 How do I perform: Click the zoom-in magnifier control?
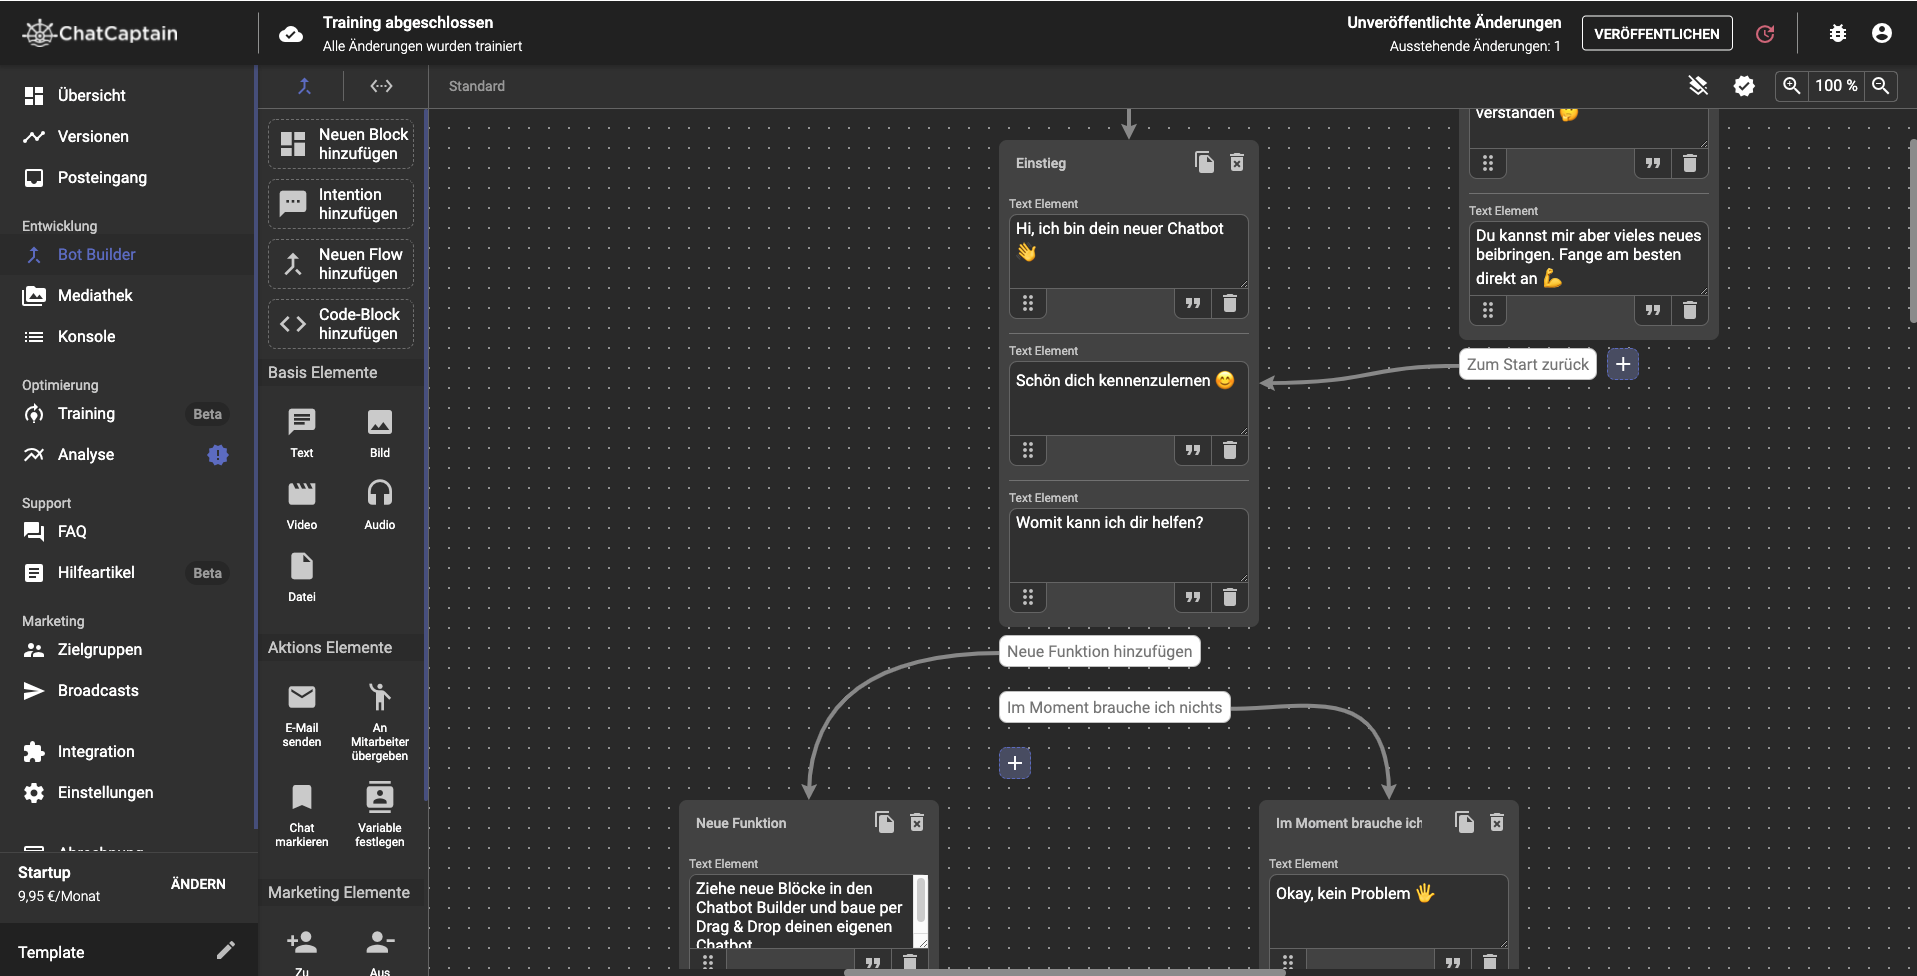[1791, 86]
